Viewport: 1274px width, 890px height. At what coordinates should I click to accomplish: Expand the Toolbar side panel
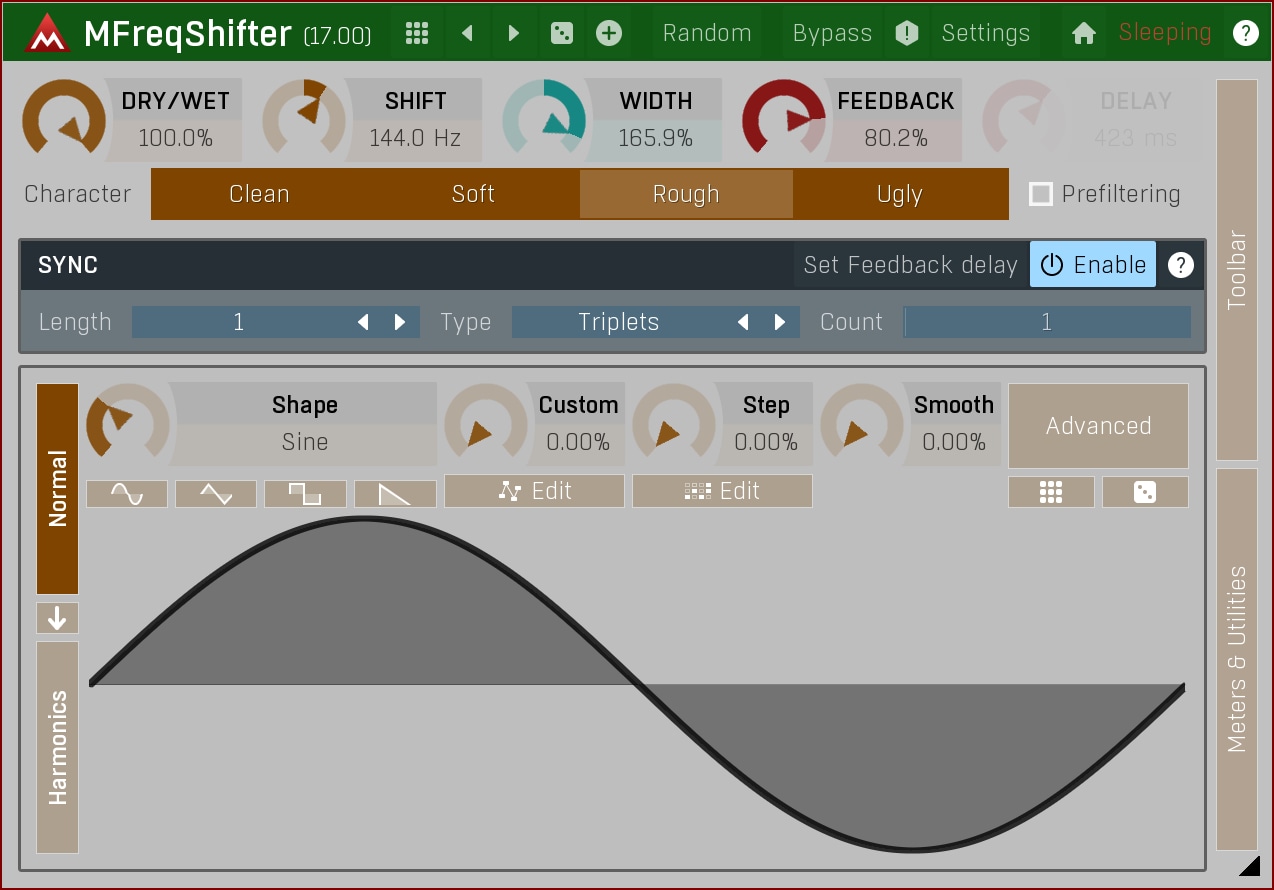(x=1237, y=269)
